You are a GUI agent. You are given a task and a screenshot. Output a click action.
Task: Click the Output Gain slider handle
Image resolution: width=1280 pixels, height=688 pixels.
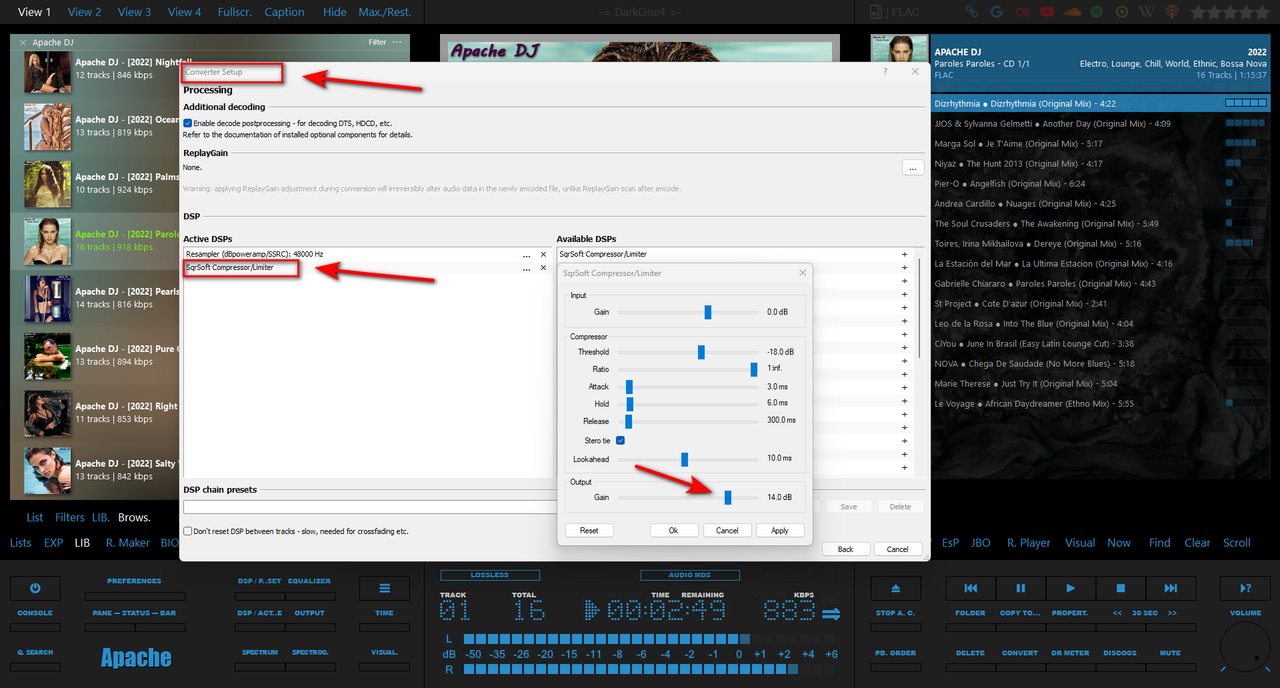(x=728, y=497)
